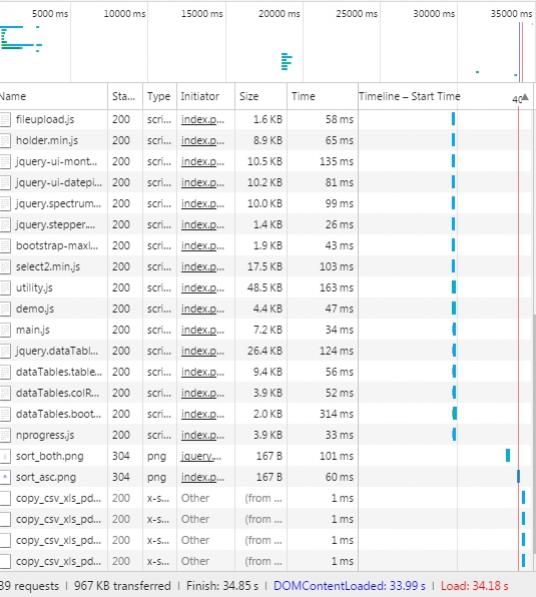Select the sort_asc.png image icon

pos(5,477)
